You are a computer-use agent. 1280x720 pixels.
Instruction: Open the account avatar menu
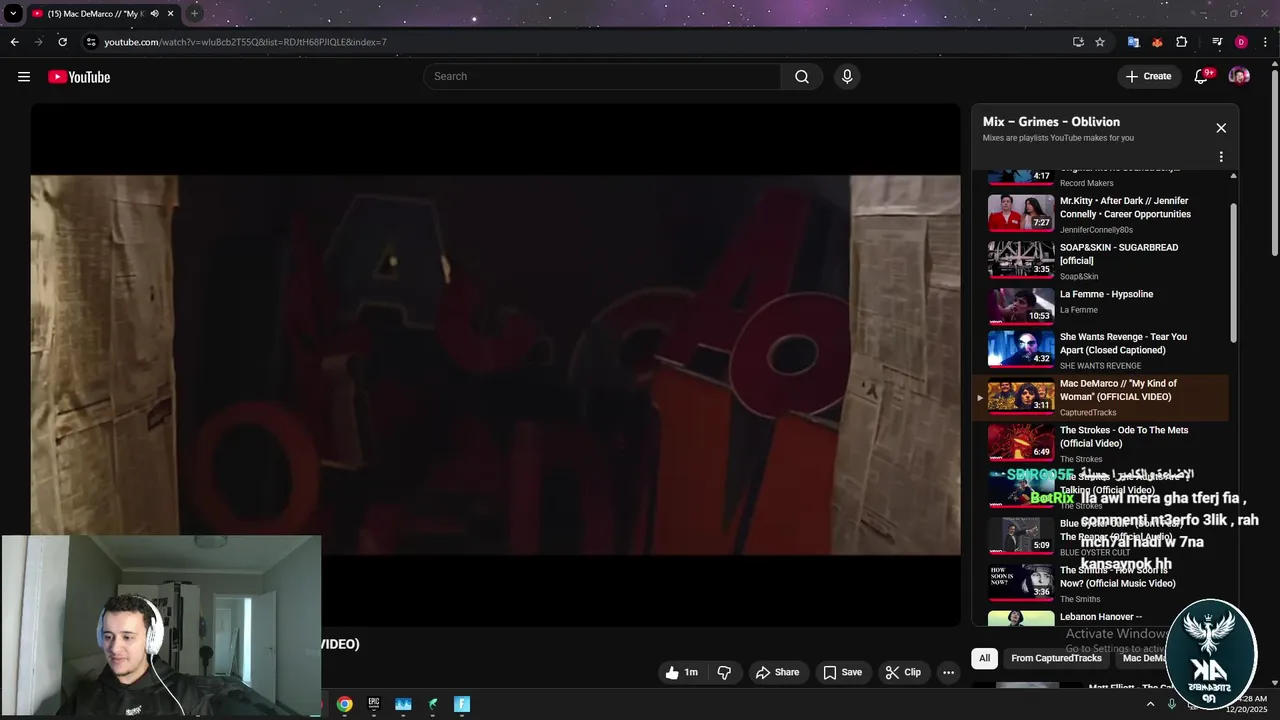pyautogui.click(x=1239, y=76)
